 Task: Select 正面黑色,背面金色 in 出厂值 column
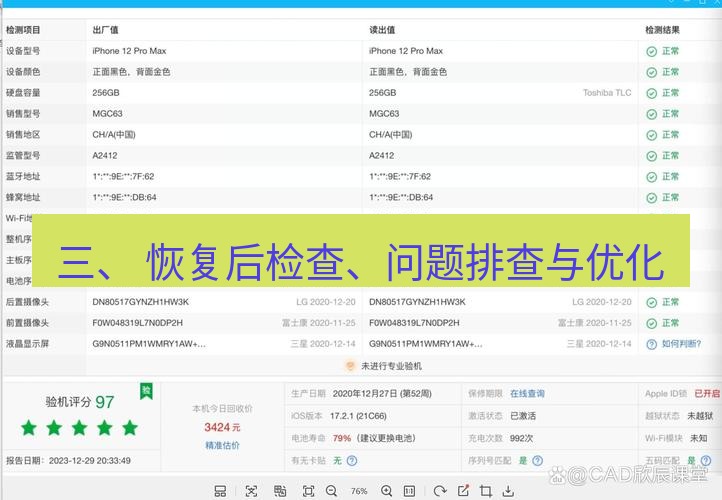(131, 72)
